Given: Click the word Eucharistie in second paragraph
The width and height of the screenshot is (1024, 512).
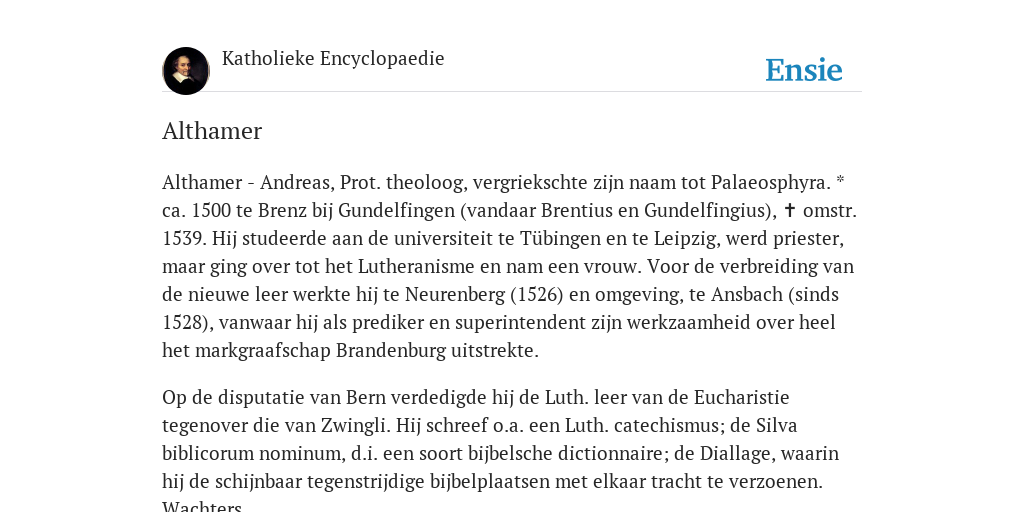Looking at the screenshot, I should coord(741,397).
